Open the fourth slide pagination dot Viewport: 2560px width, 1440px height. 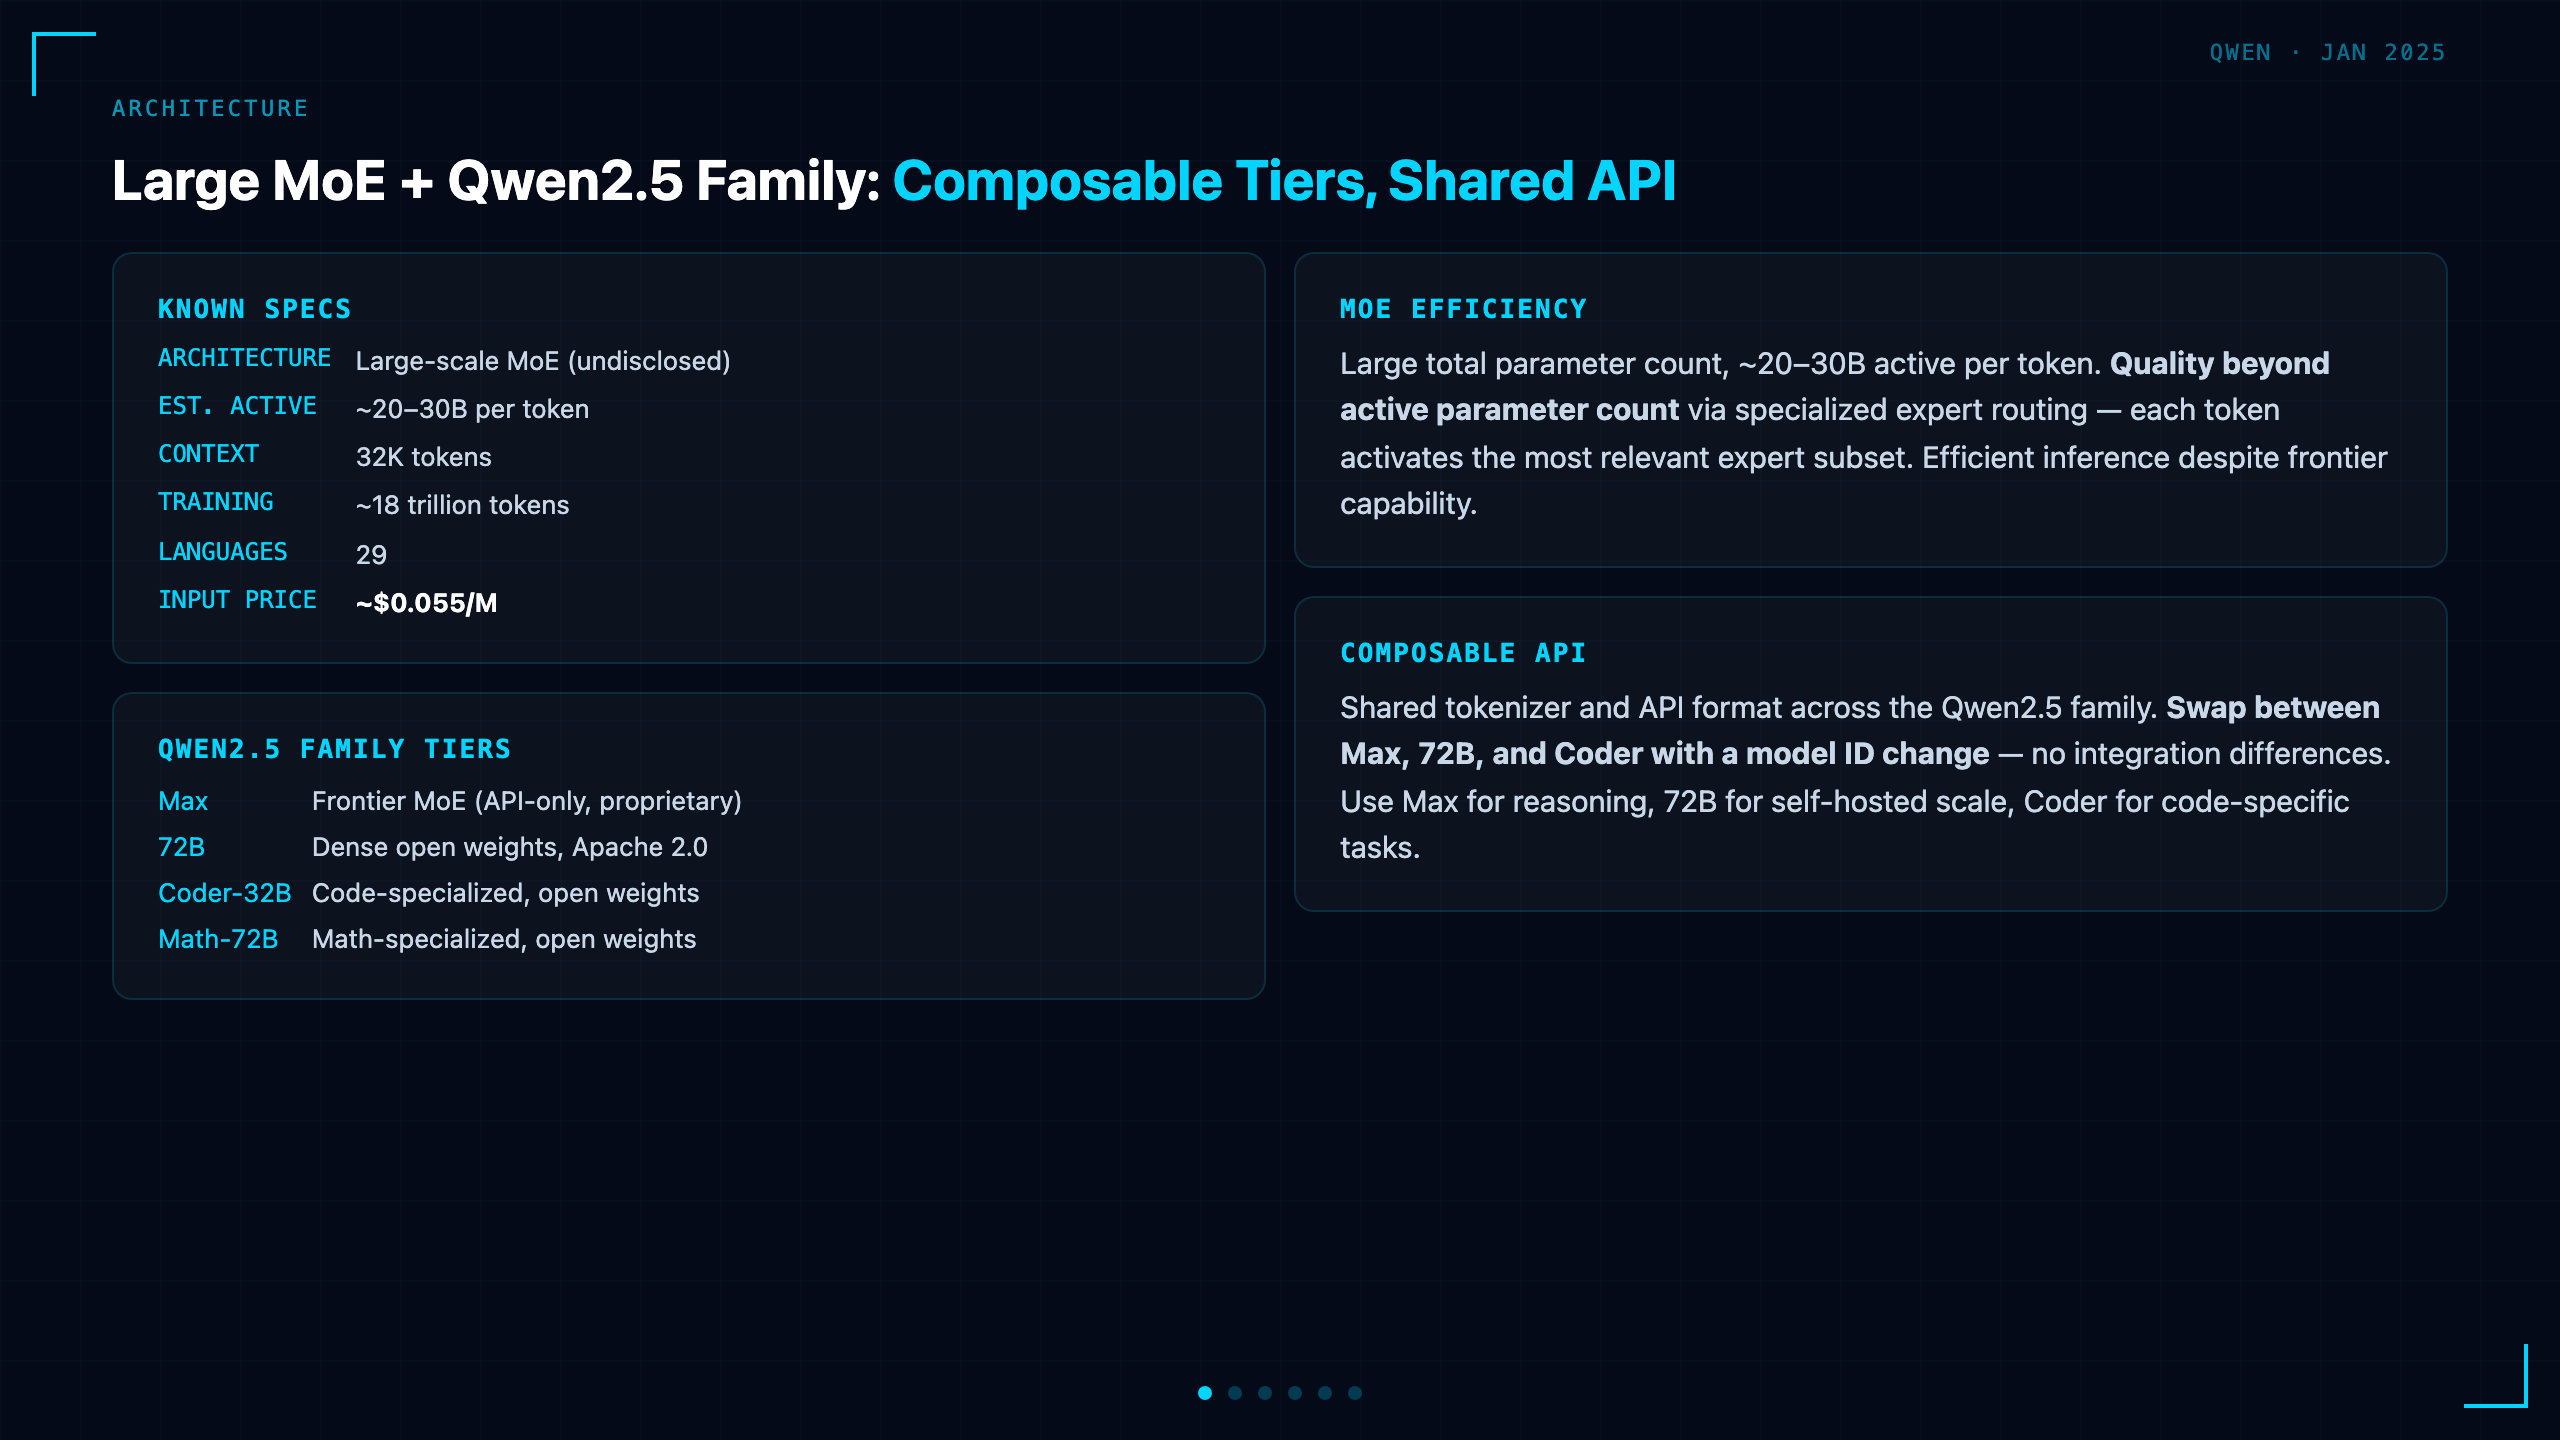1295,1393
